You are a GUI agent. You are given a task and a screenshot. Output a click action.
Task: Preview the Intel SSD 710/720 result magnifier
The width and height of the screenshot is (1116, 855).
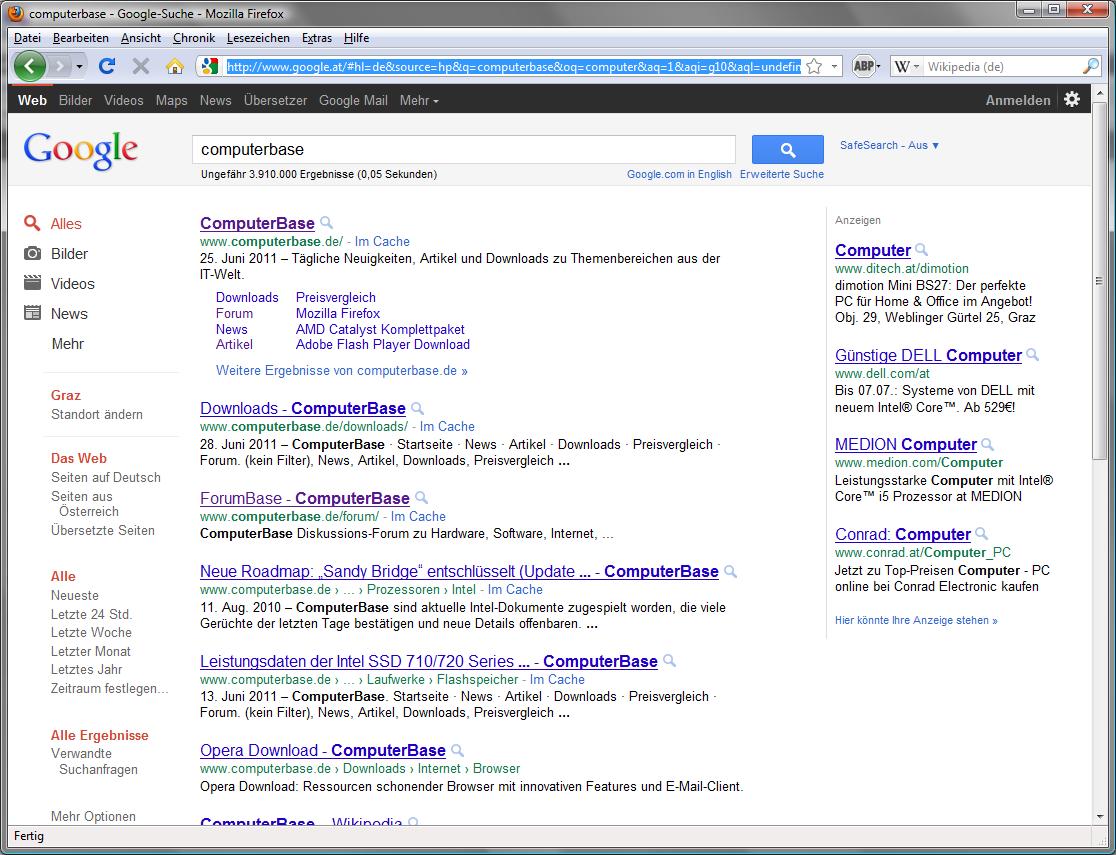669,661
